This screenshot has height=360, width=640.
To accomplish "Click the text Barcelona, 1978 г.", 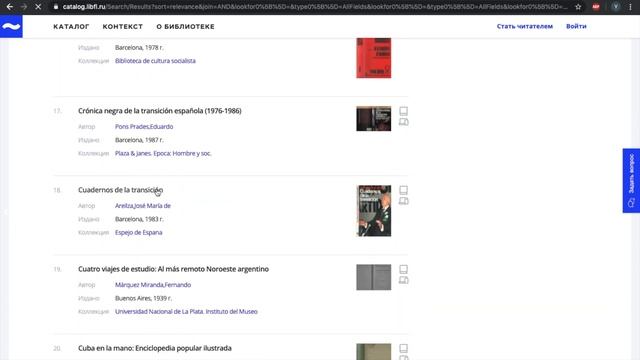I will 139,47.
